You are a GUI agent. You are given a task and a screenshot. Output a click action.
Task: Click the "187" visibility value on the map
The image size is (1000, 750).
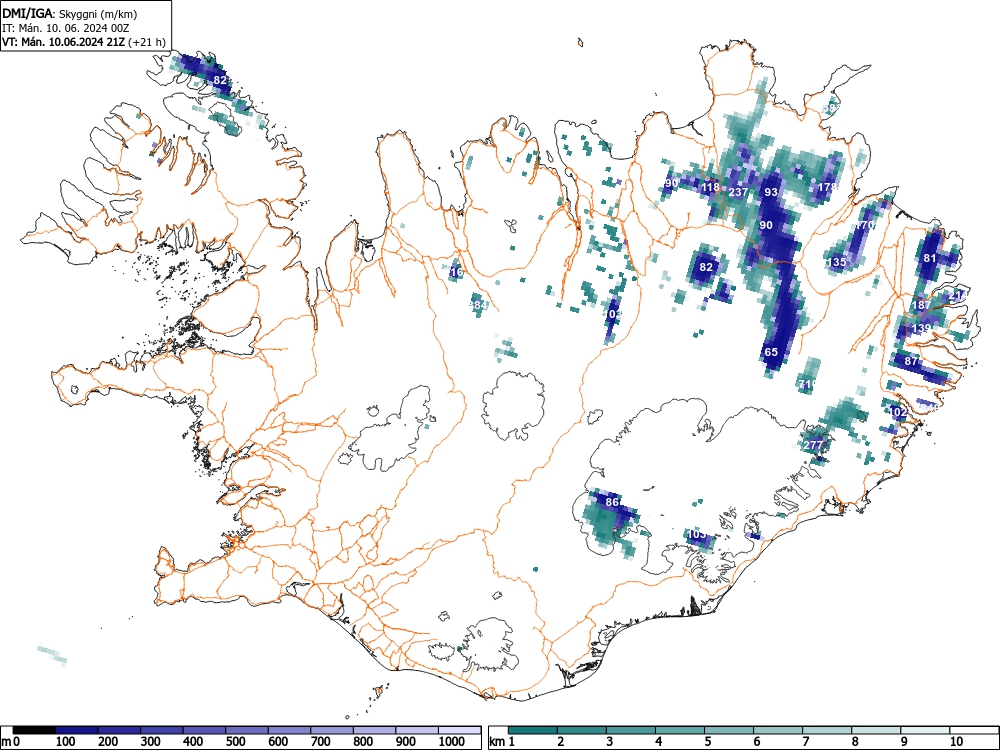coord(921,305)
